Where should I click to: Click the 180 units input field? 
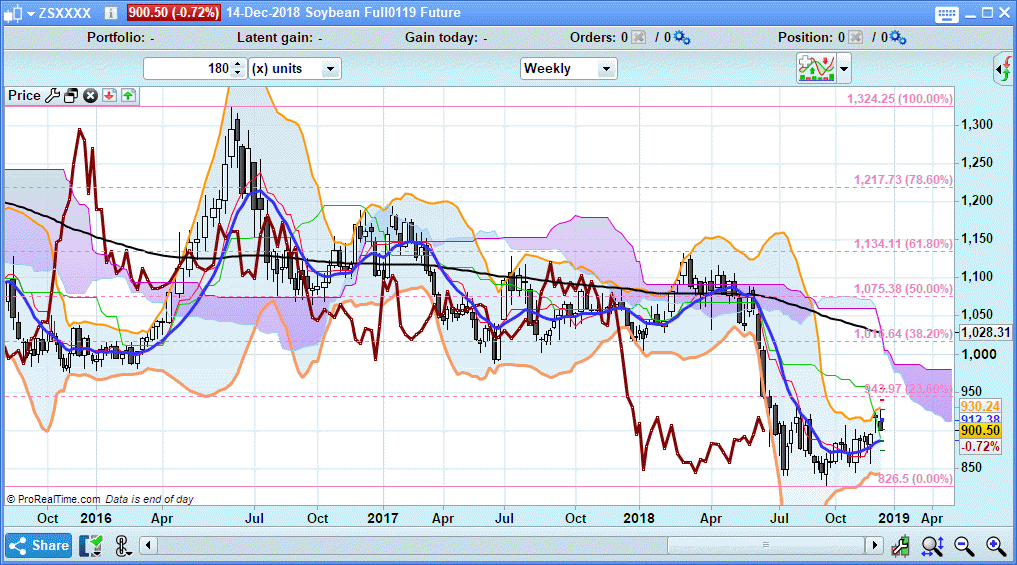click(187, 69)
